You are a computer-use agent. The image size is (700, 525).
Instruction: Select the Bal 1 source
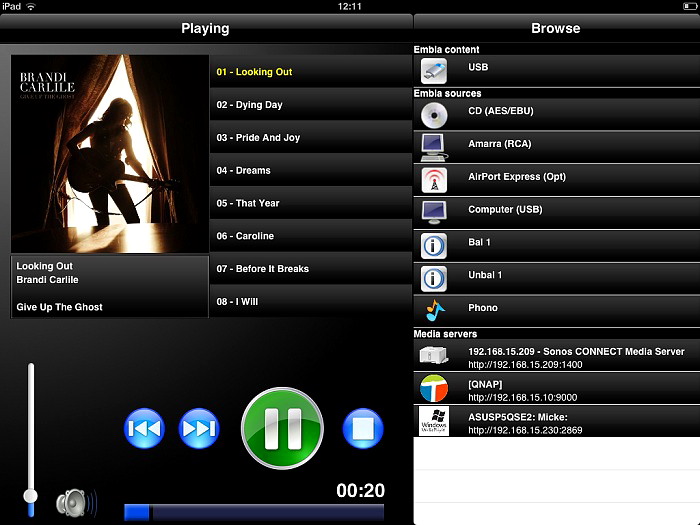tap(557, 246)
